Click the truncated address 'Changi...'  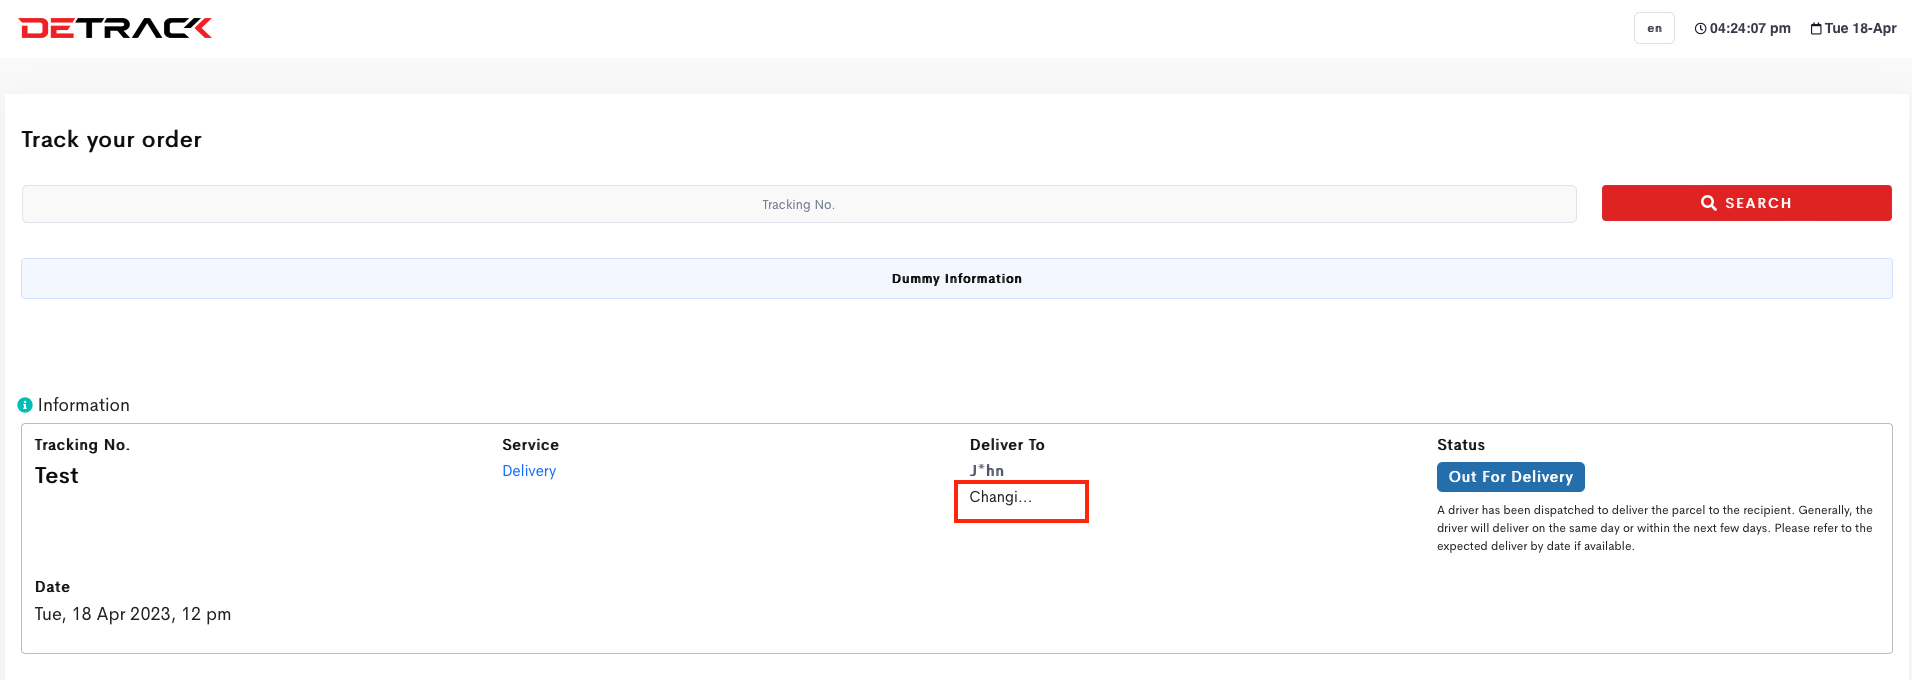pyautogui.click(x=1000, y=497)
